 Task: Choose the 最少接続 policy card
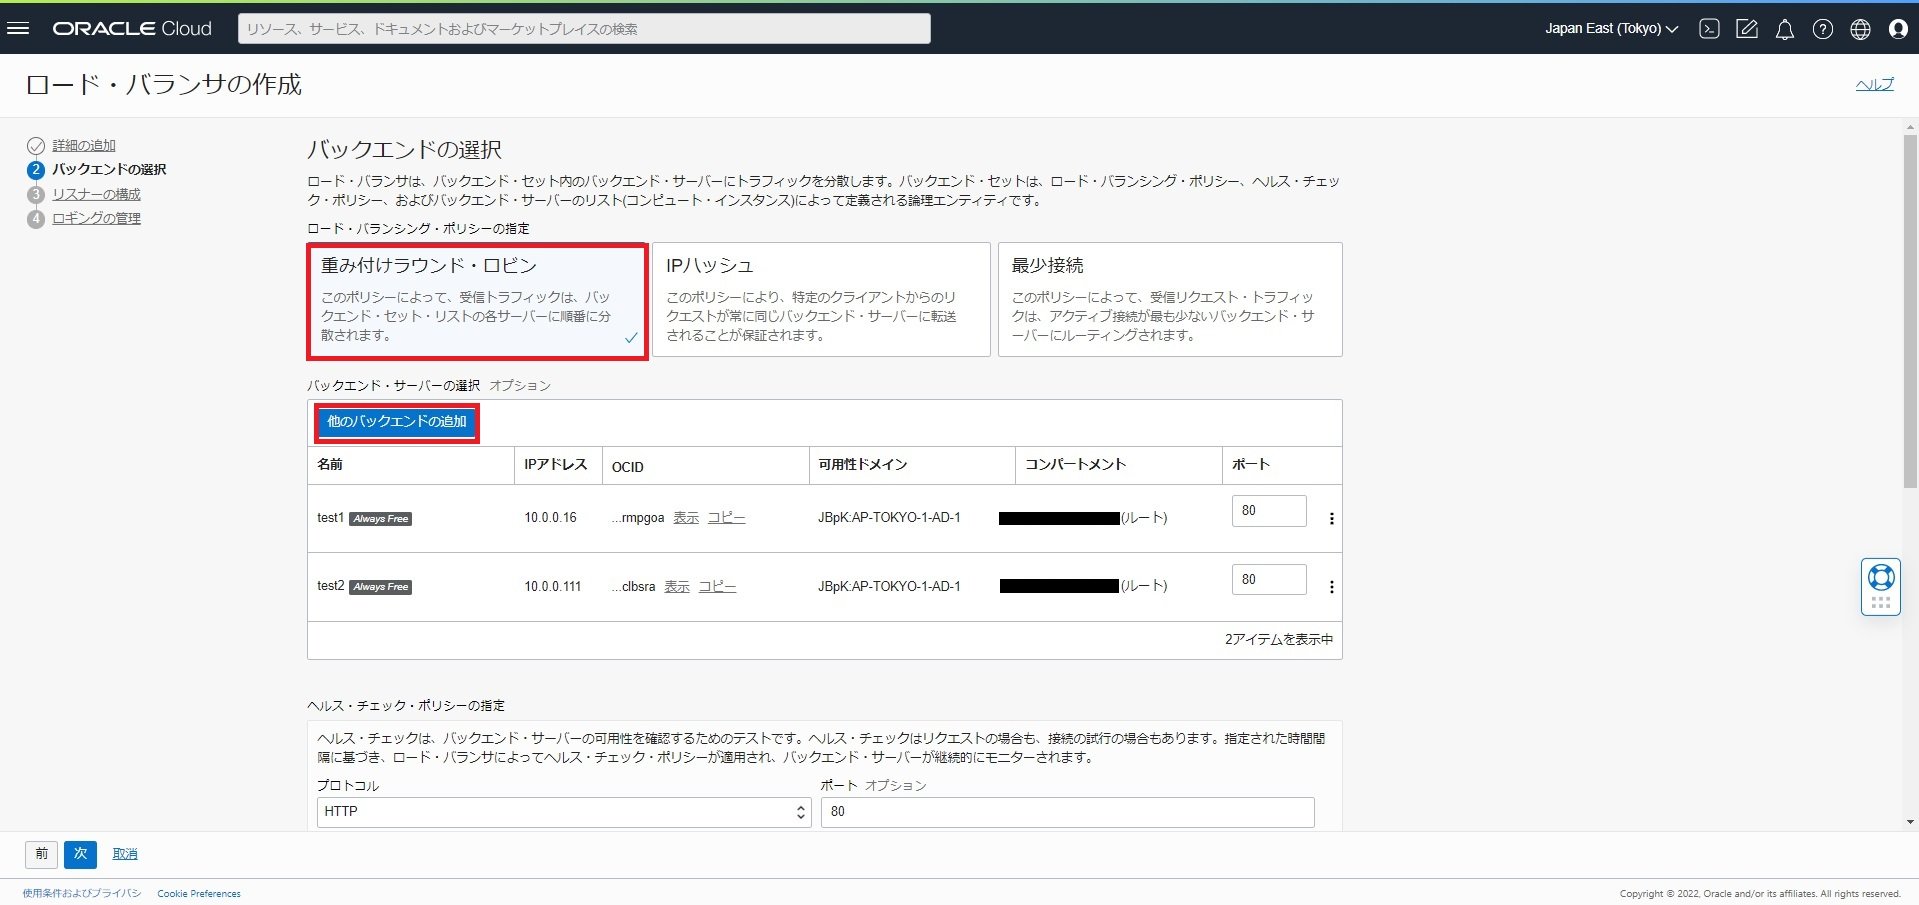pyautogui.click(x=1169, y=300)
